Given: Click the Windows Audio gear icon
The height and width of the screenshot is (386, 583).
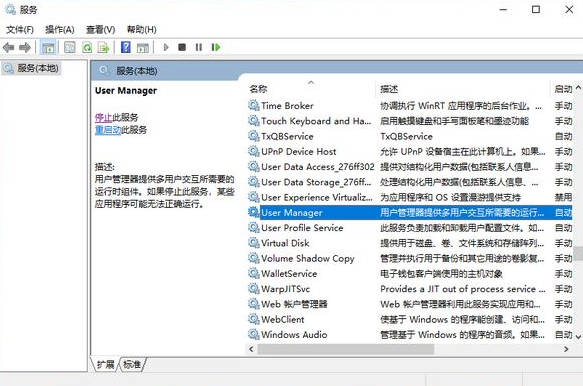Looking at the screenshot, I should click(254, 334).
